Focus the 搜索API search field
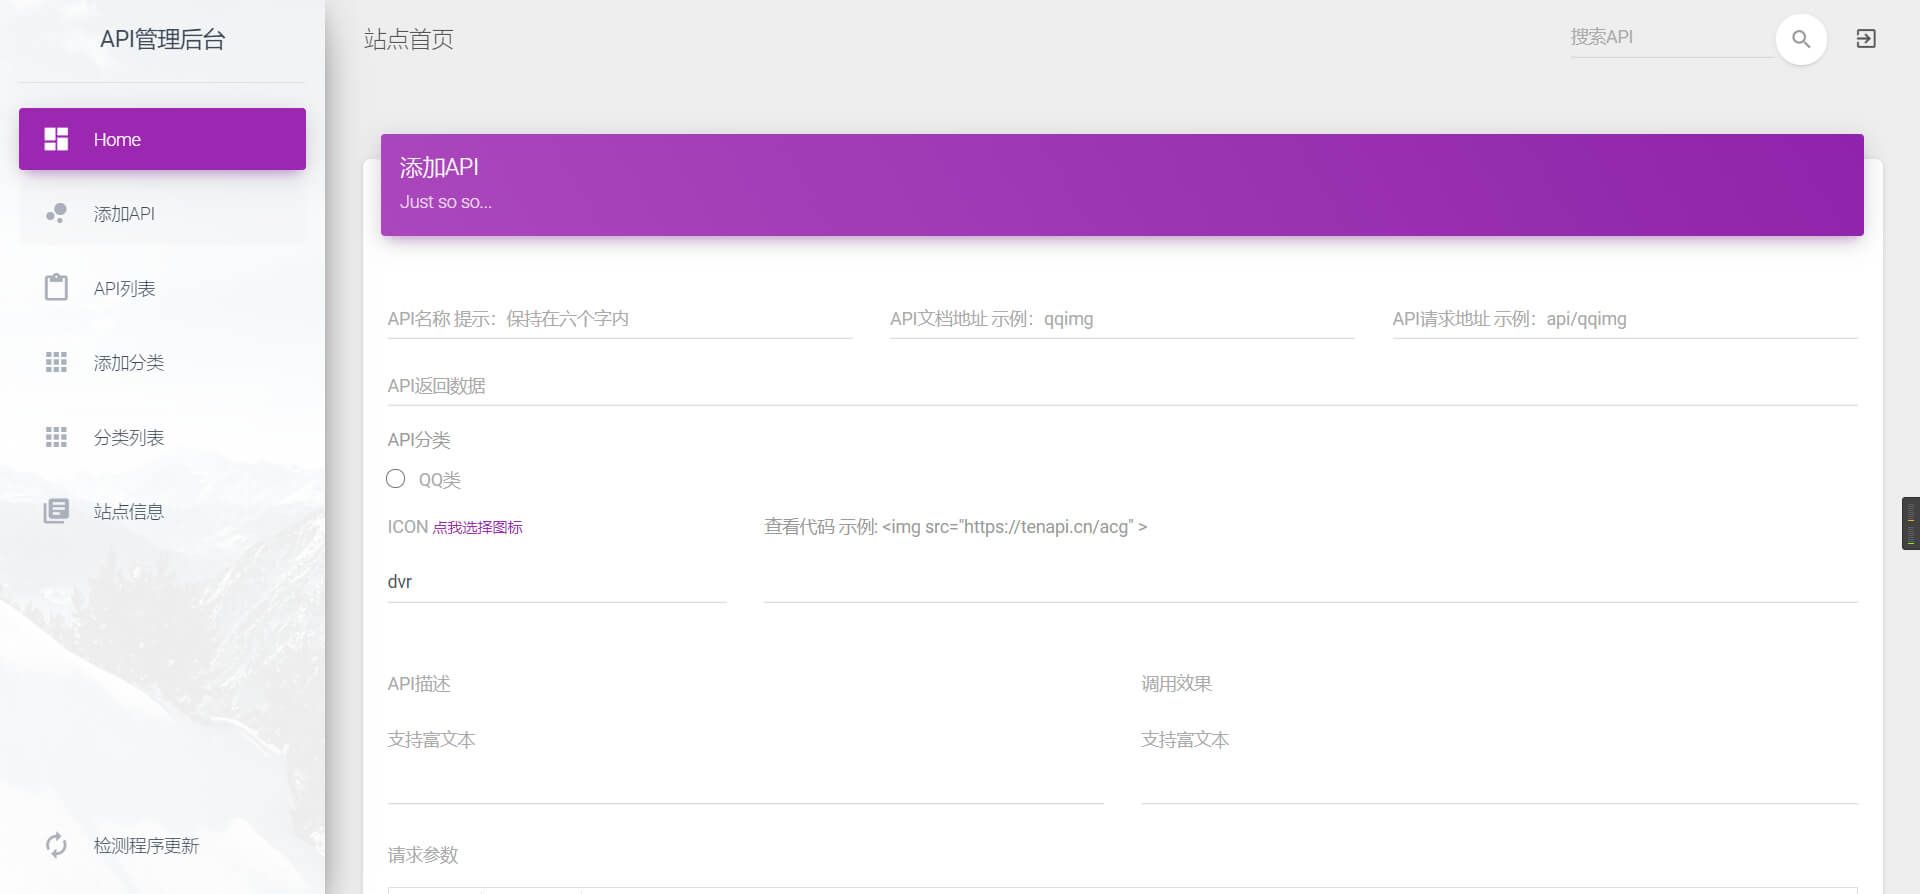The height and width of the screenshot is (894, 1920). click(x=1670, y=37)
